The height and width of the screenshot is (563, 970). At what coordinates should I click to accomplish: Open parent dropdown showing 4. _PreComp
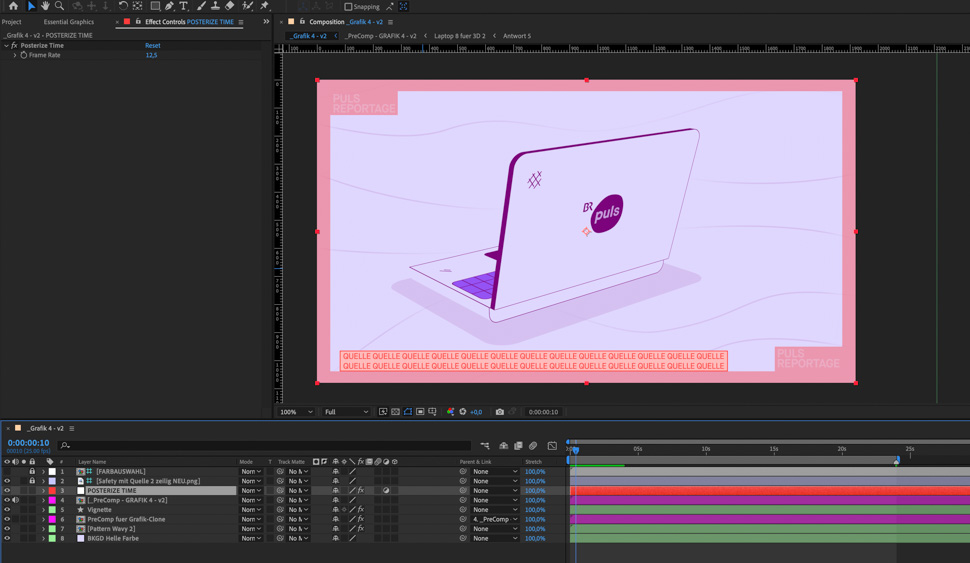[x=495, y=519]
